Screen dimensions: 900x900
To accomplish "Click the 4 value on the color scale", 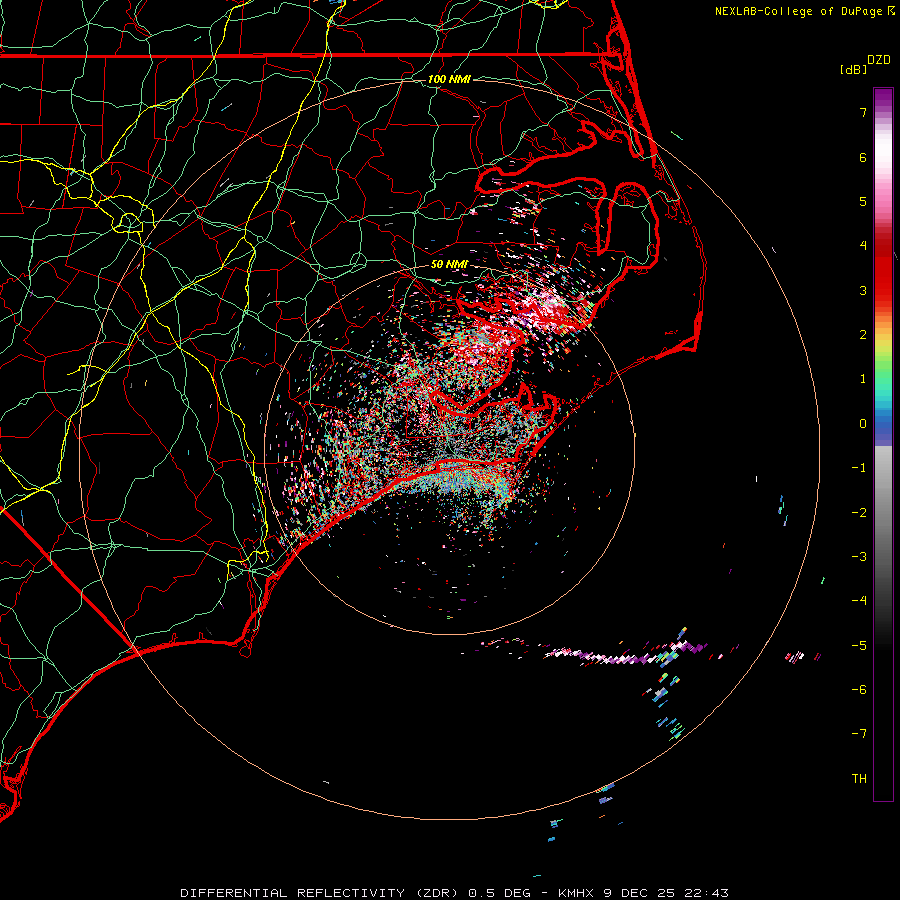I will (x=863, y=246).
